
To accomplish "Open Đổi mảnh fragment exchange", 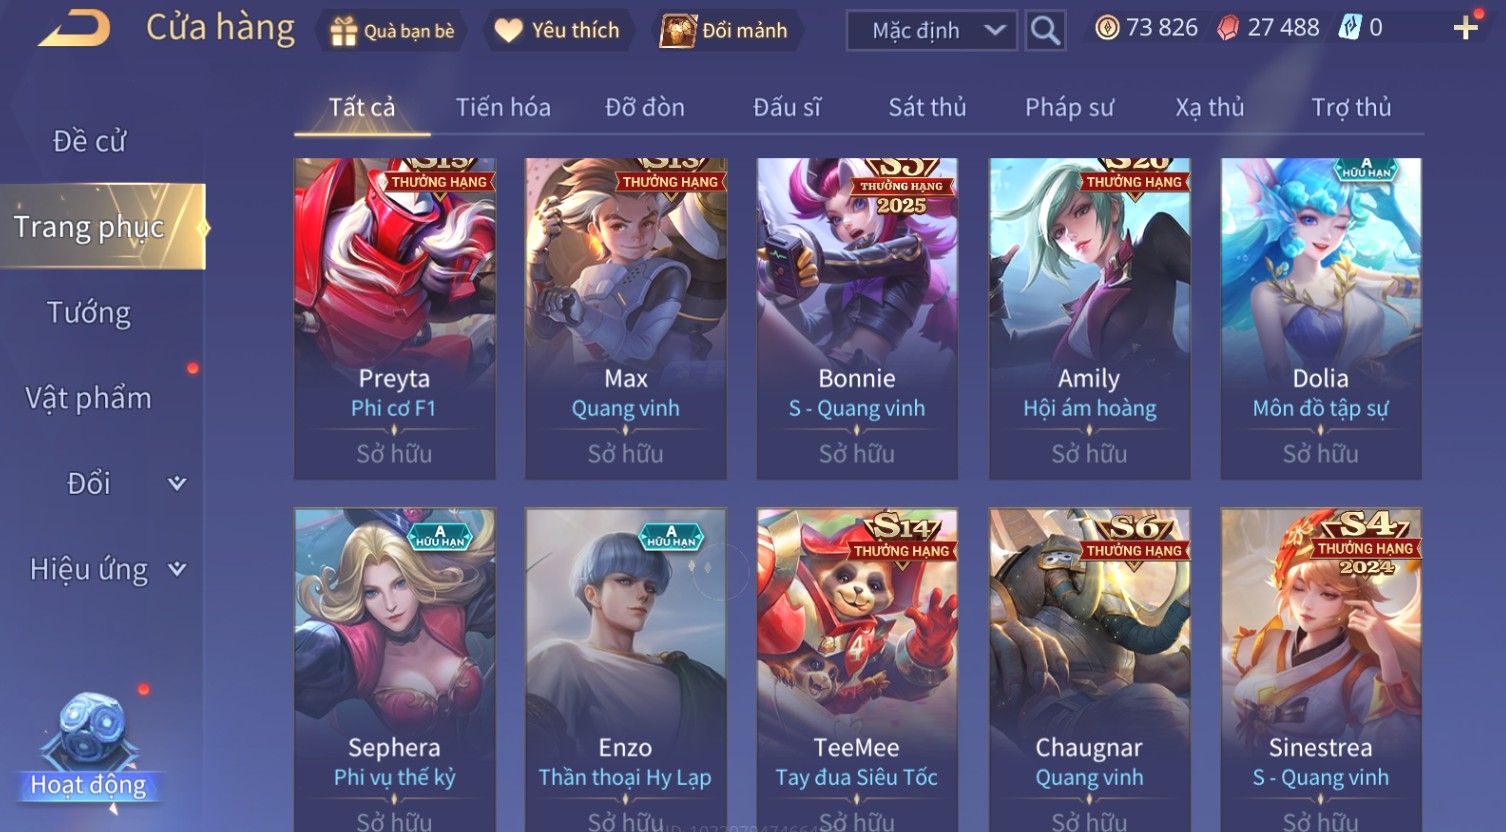I will click(x=723, y=31).
